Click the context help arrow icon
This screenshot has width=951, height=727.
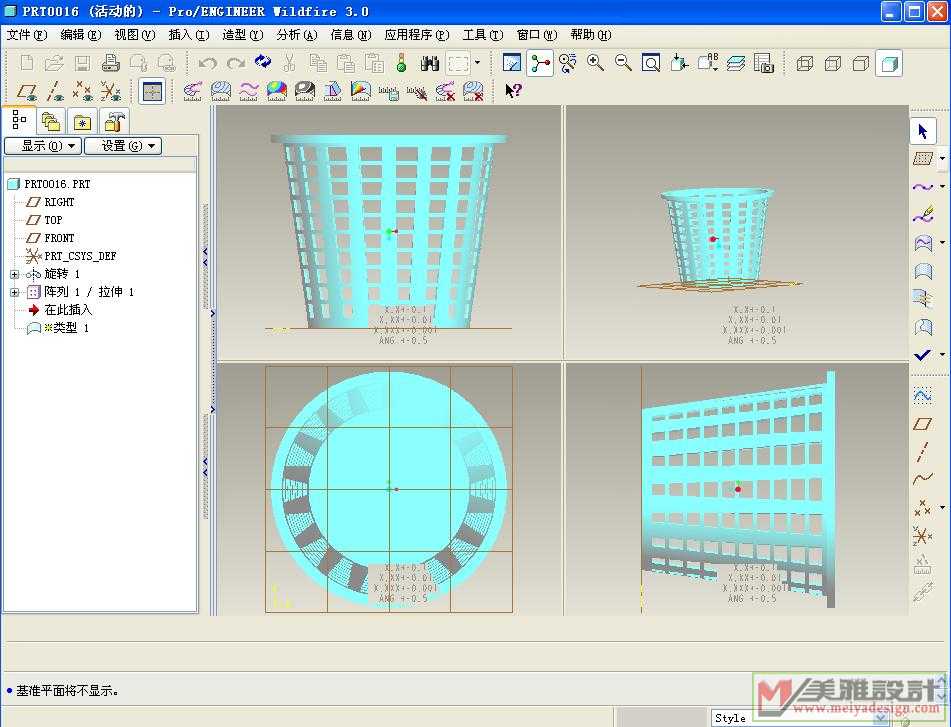[513, 91]
